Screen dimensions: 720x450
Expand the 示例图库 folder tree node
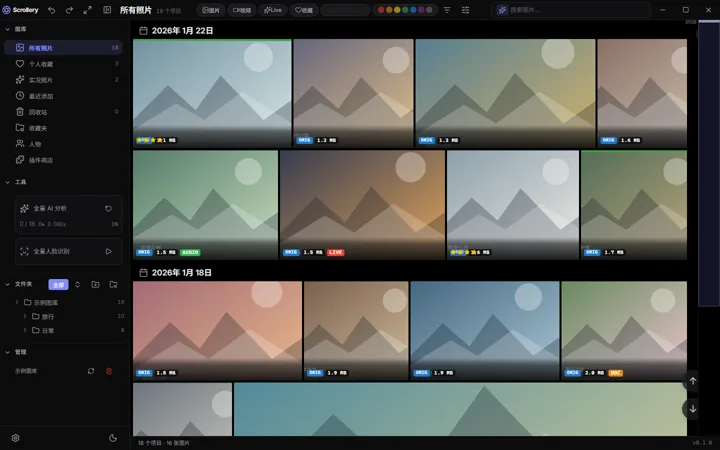coord(17,302)
